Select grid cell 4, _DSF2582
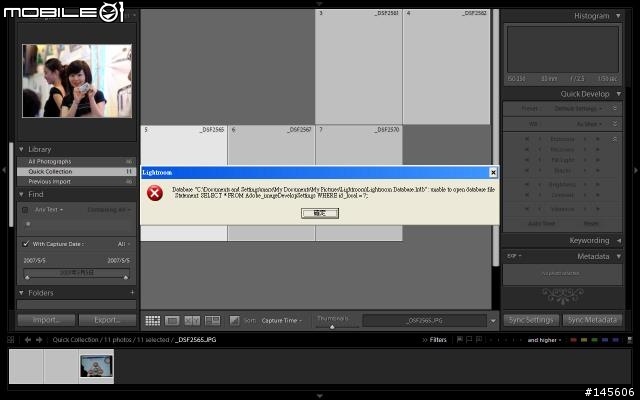 (447, 67)
